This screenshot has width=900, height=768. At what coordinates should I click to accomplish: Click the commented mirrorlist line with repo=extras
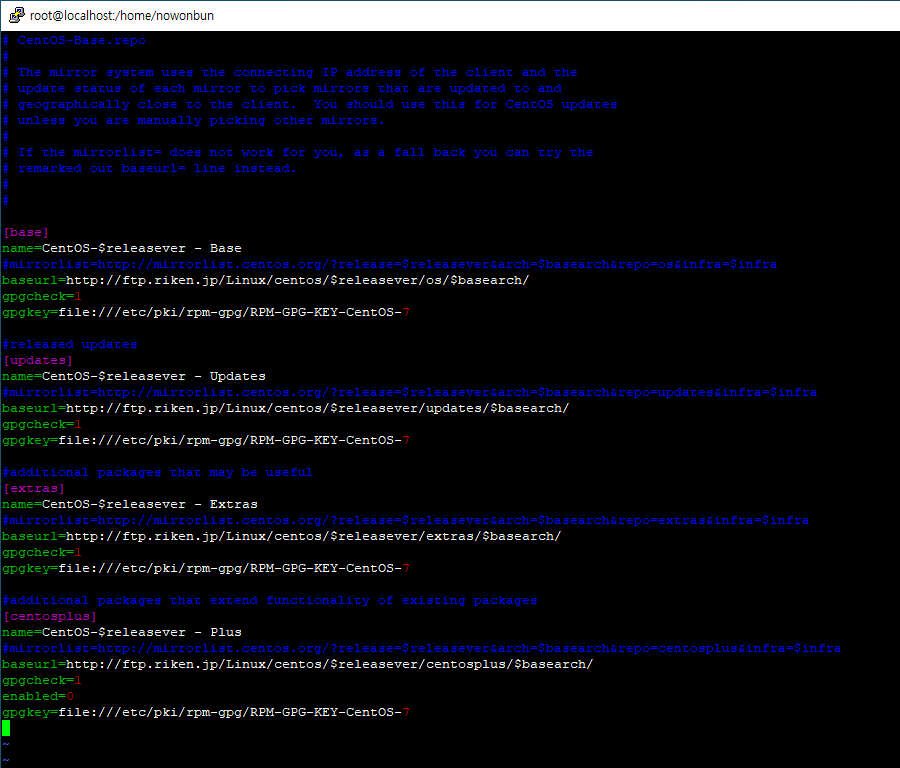click(406, 521)
